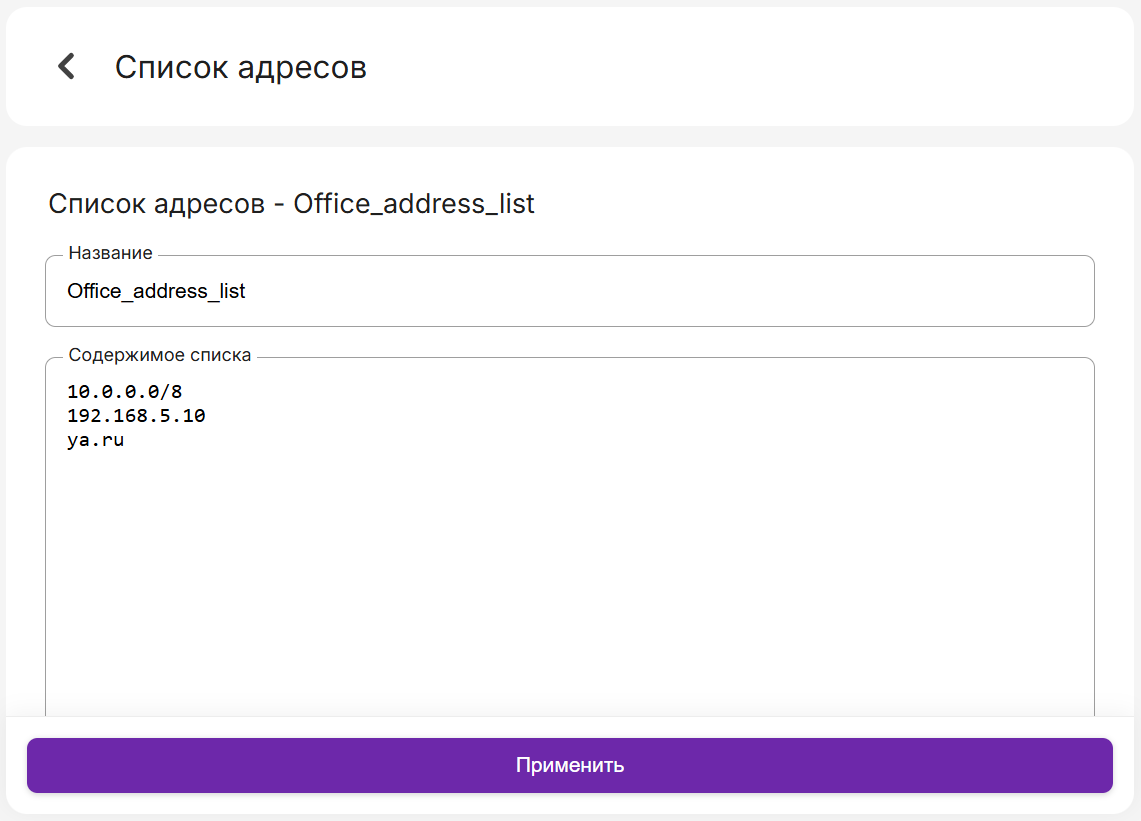Click the "Применить" button
The height and width of the screenshot is (821, 1141).
pos(569,765)
